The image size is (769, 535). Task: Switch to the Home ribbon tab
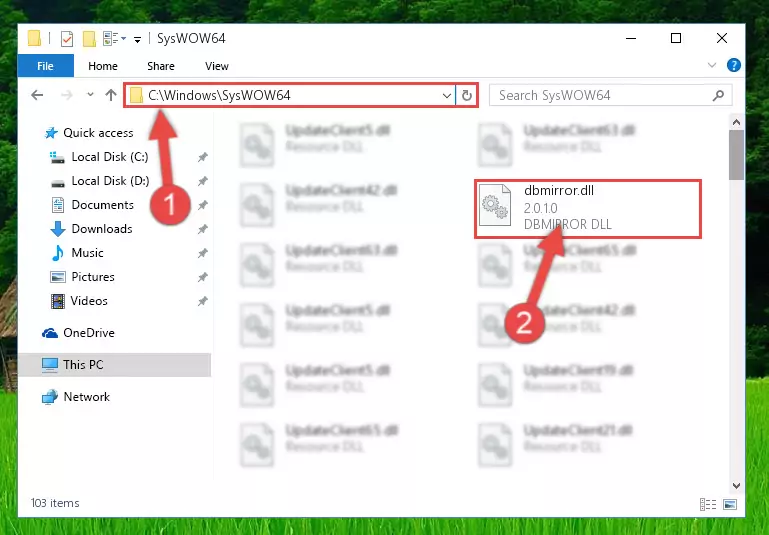[x=103, y=66]
